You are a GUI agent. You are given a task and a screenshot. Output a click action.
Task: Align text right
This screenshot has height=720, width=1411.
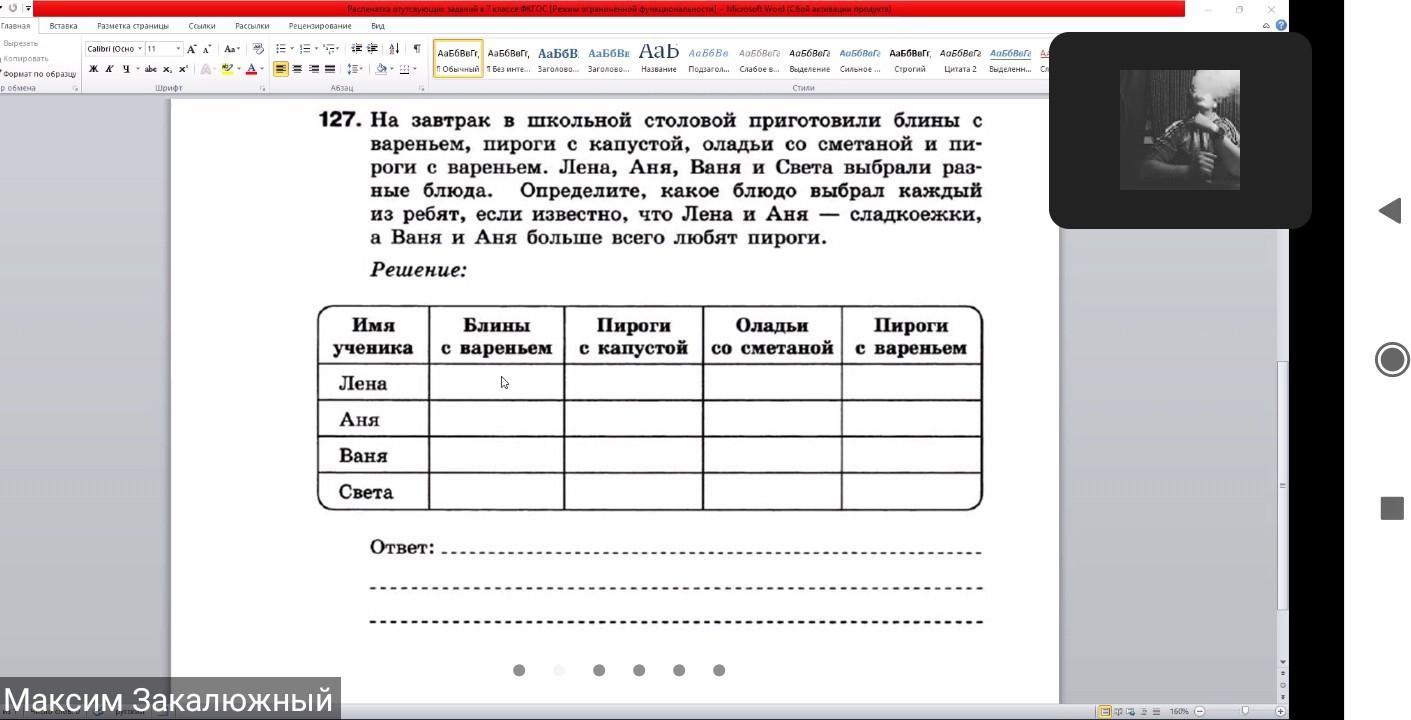[x=313, y=69]
